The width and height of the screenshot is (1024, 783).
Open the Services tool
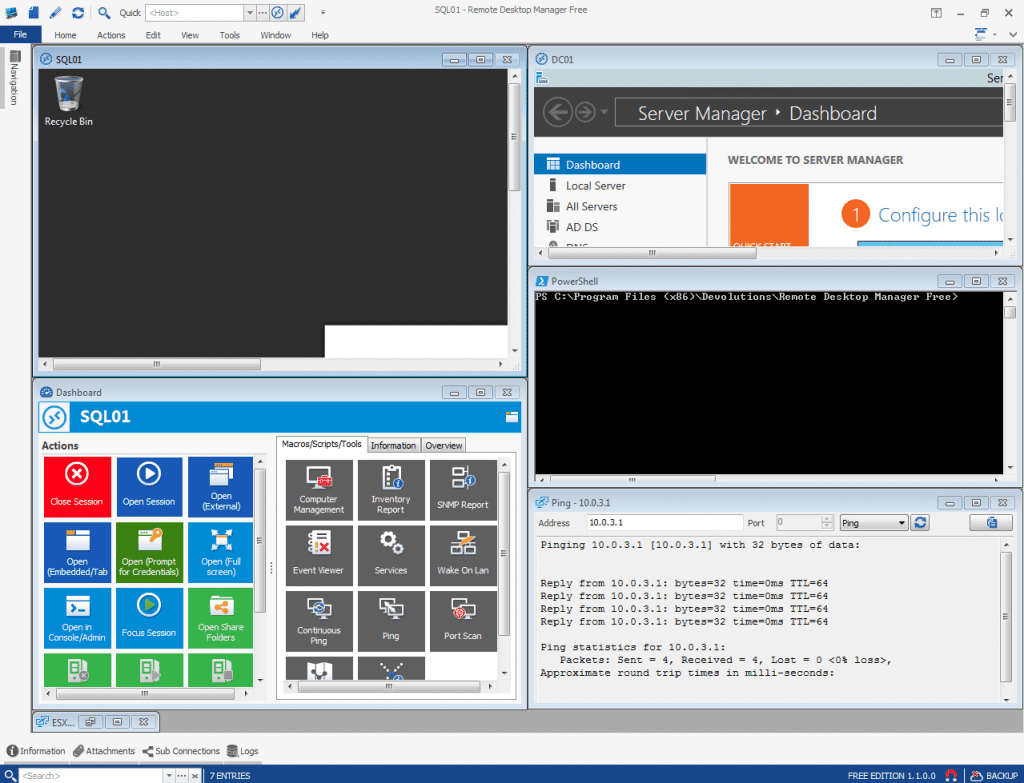tap(391, 555)
